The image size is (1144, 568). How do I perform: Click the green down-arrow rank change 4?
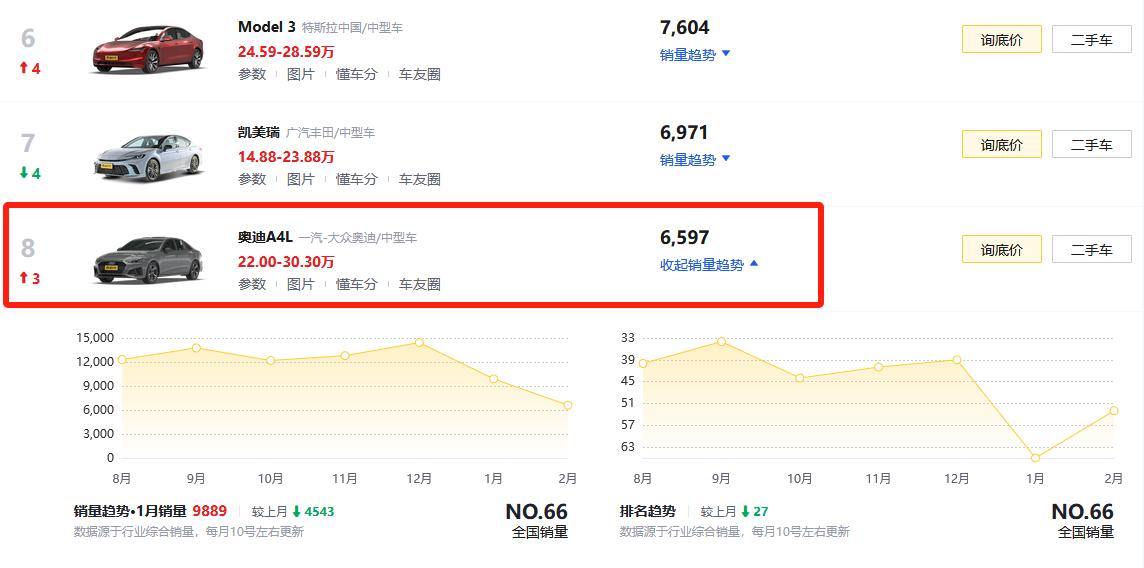pyautogui.click(x=30, y=174)
